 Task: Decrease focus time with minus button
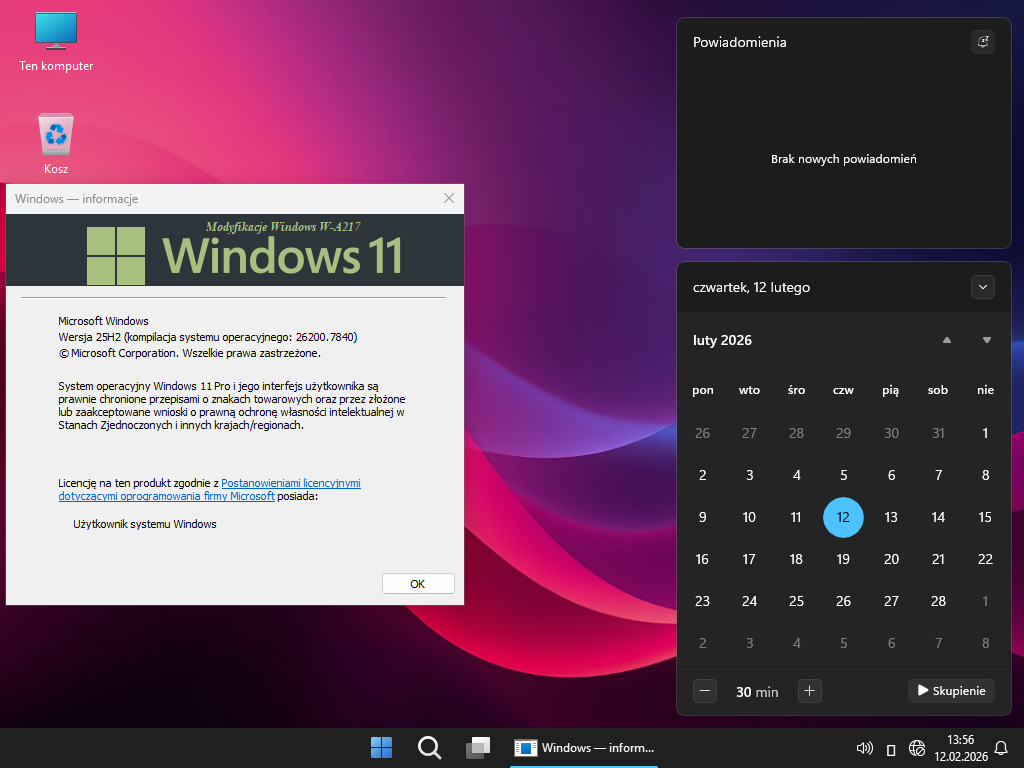pyautogui.click(x=705, y=691)
